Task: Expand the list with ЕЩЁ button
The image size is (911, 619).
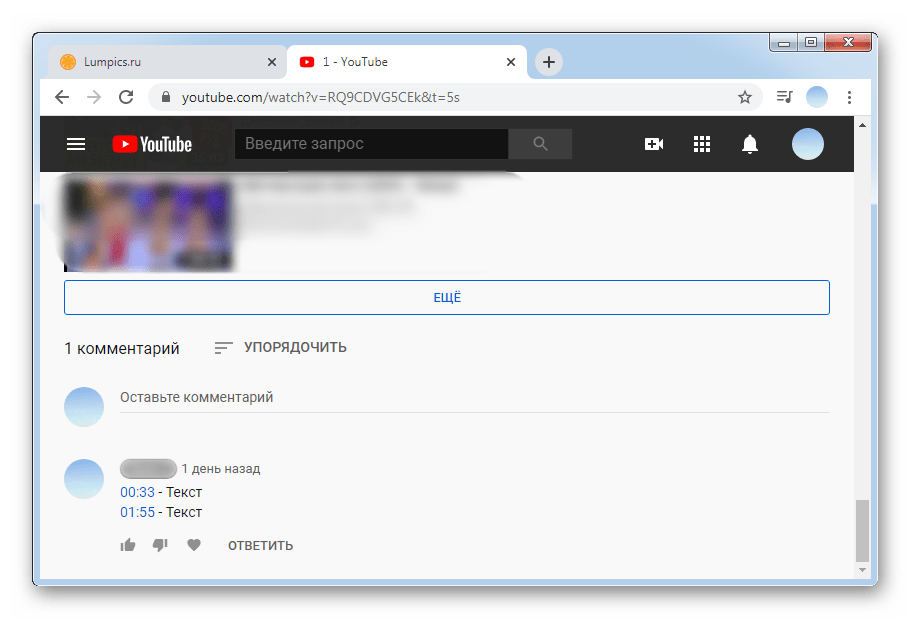Action: [447, 298]
